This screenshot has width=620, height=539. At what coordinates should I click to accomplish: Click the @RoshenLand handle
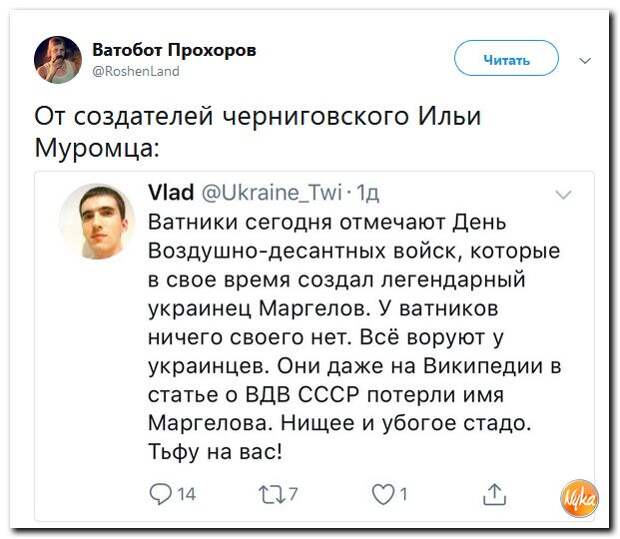pos(136,71)
